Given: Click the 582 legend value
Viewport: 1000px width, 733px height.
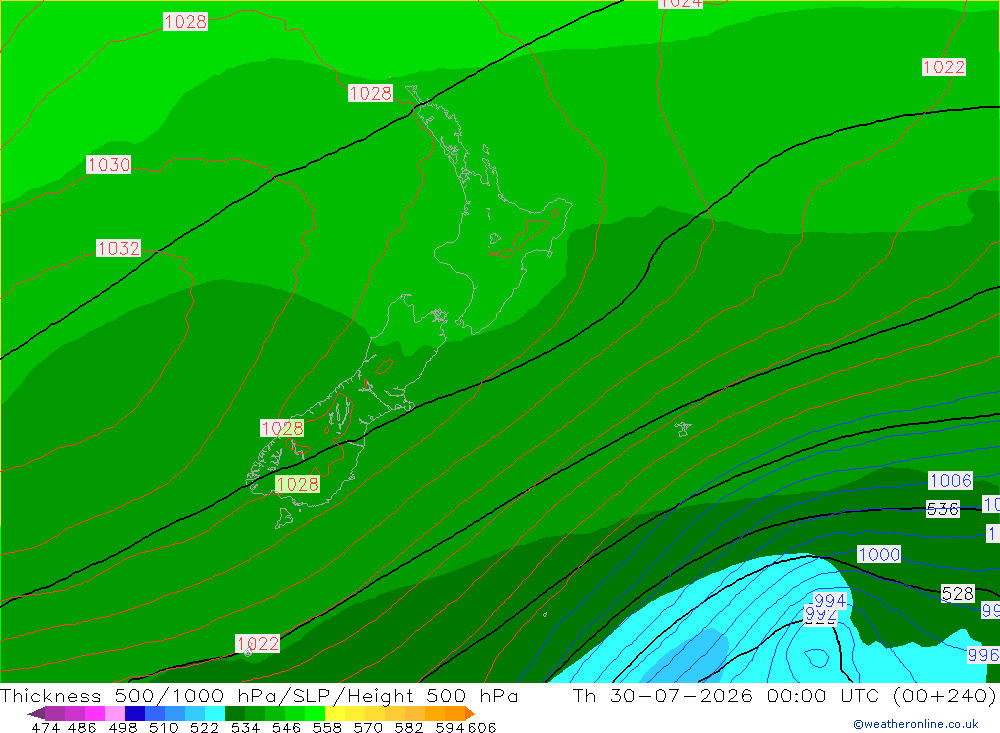Looking at the screenshot, I should pyautogui.click(x=408, y=727).
